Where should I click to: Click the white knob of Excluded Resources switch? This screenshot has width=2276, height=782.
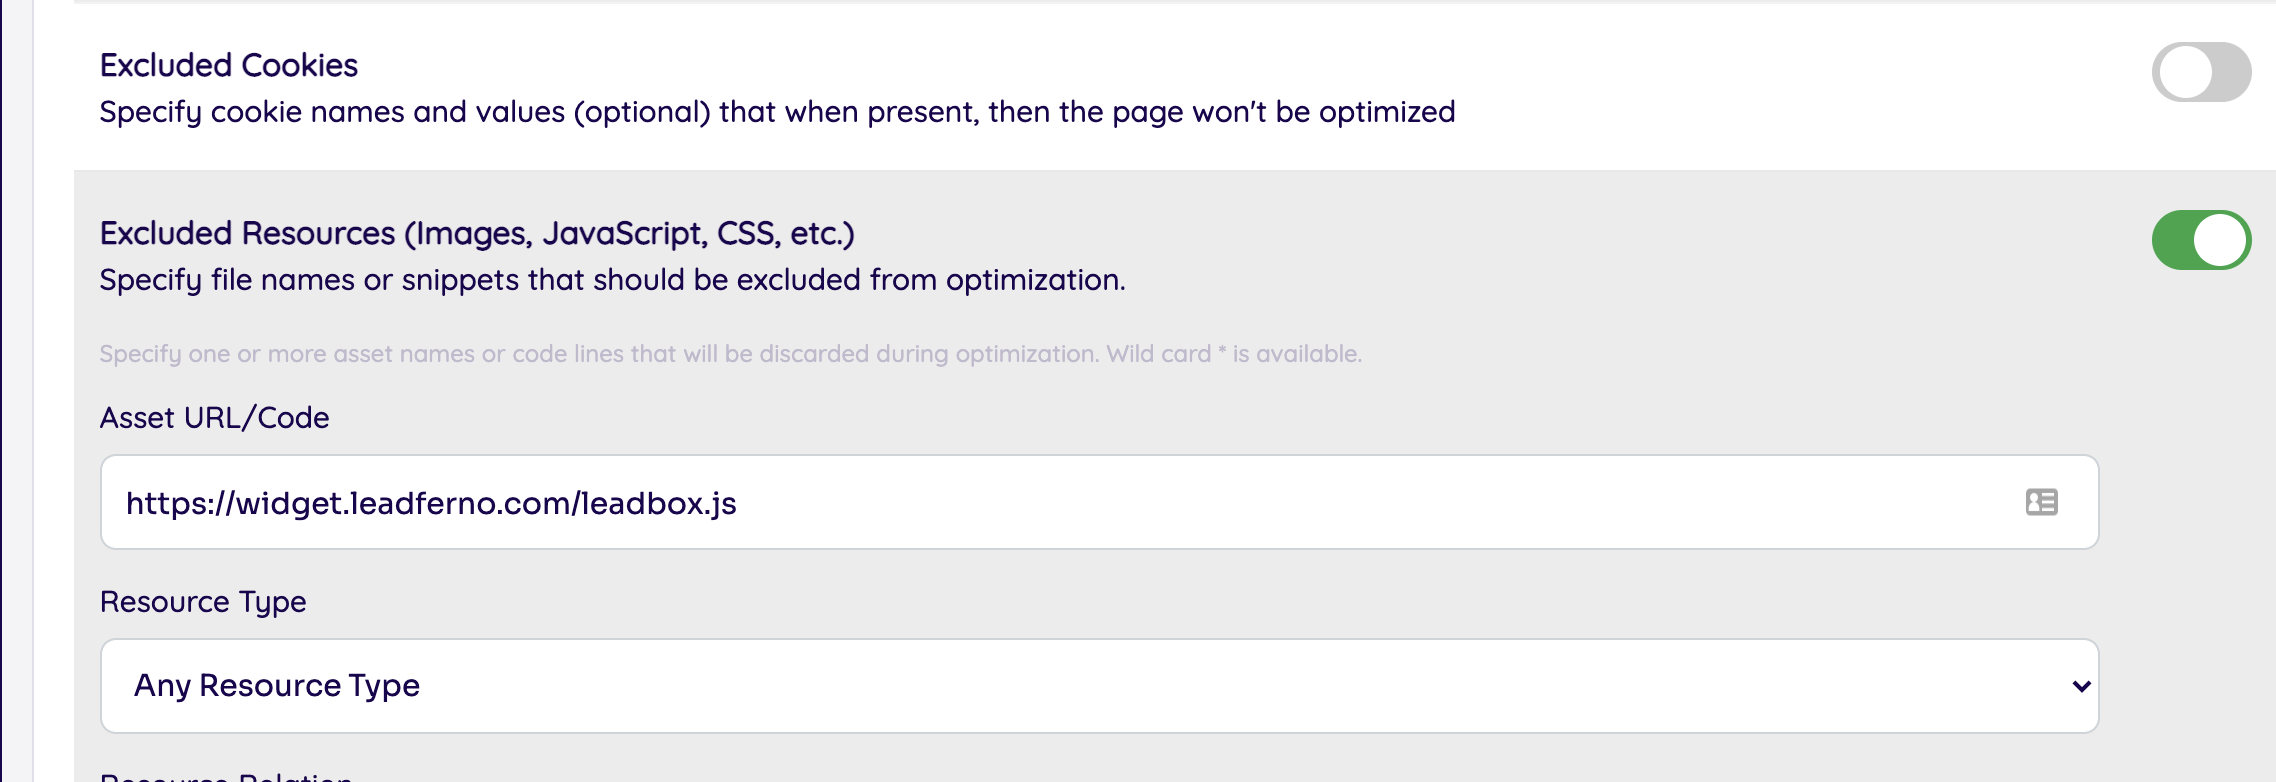click(x=2220, y=240)
